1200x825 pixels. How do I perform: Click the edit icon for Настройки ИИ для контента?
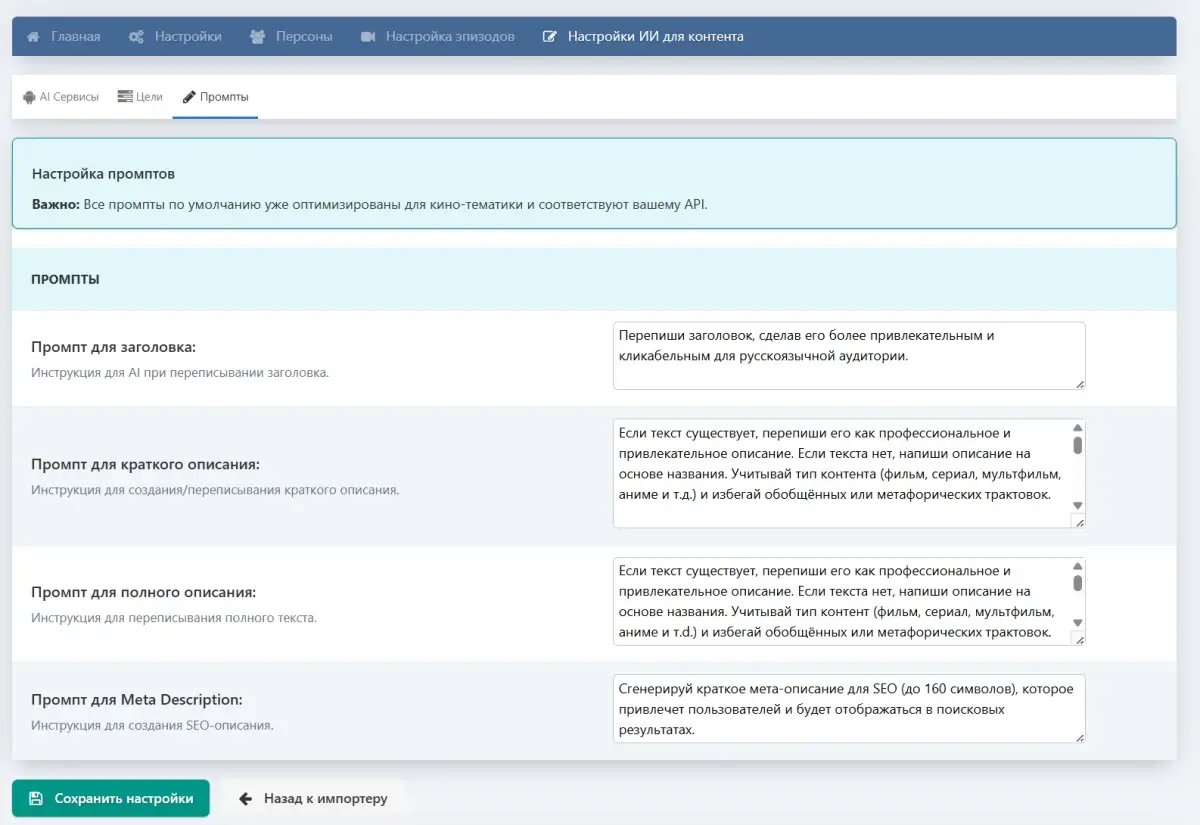[549, 37]
